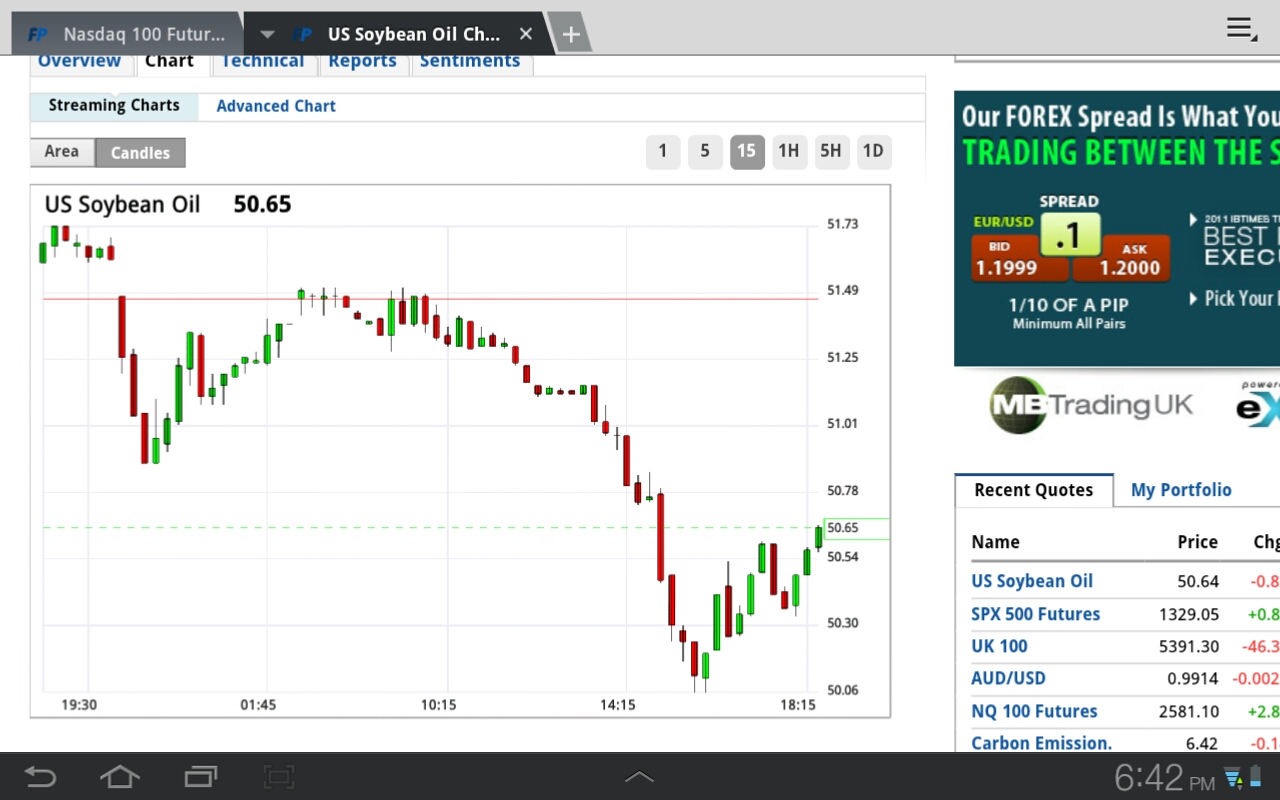Close the US Soybean Oil Chart tab
The width and height of the screenshot is (1280, 800).
coord(526,34)
